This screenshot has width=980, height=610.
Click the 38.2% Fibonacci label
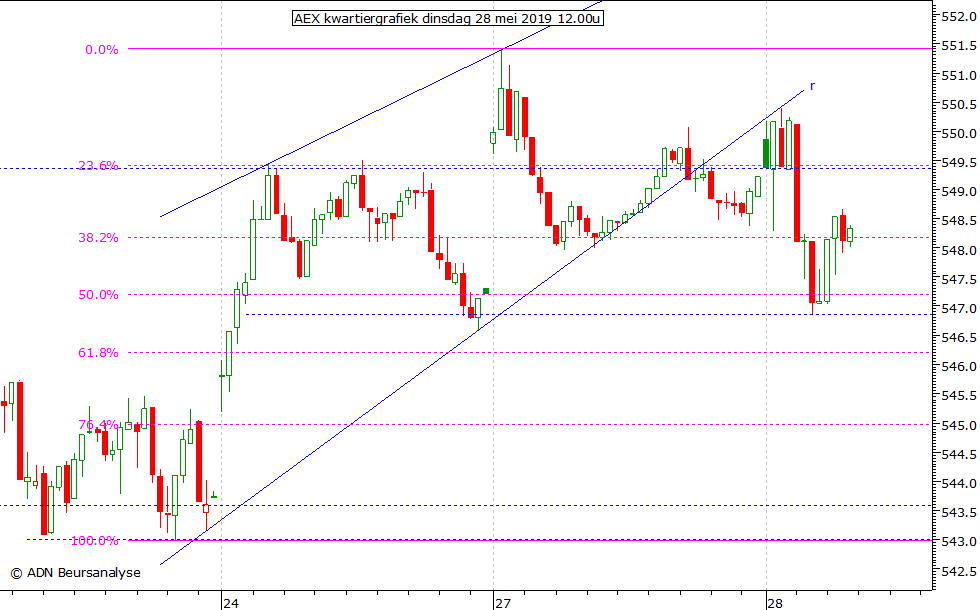tap(98, 238)
